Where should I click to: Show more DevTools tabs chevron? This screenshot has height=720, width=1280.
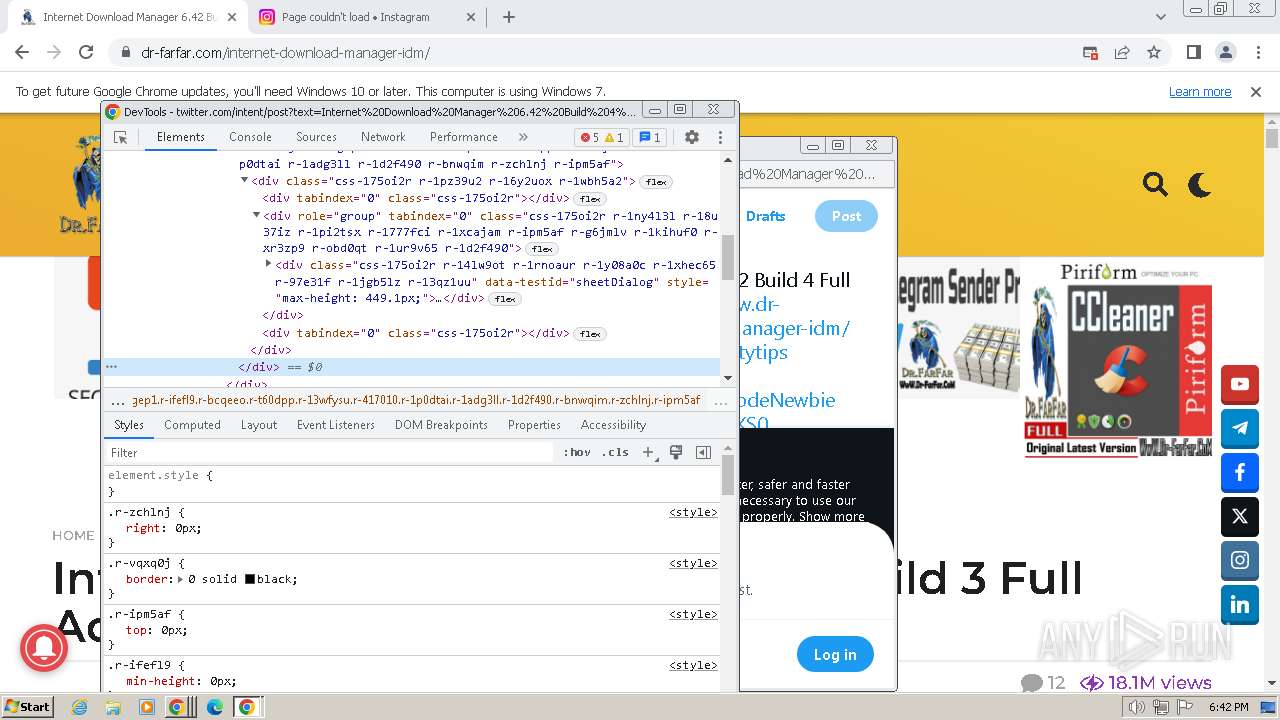[523, 137]
